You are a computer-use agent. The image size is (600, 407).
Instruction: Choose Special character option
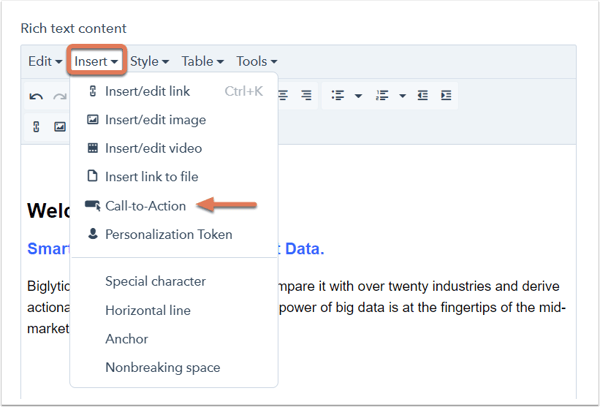(x=174, y=281)
